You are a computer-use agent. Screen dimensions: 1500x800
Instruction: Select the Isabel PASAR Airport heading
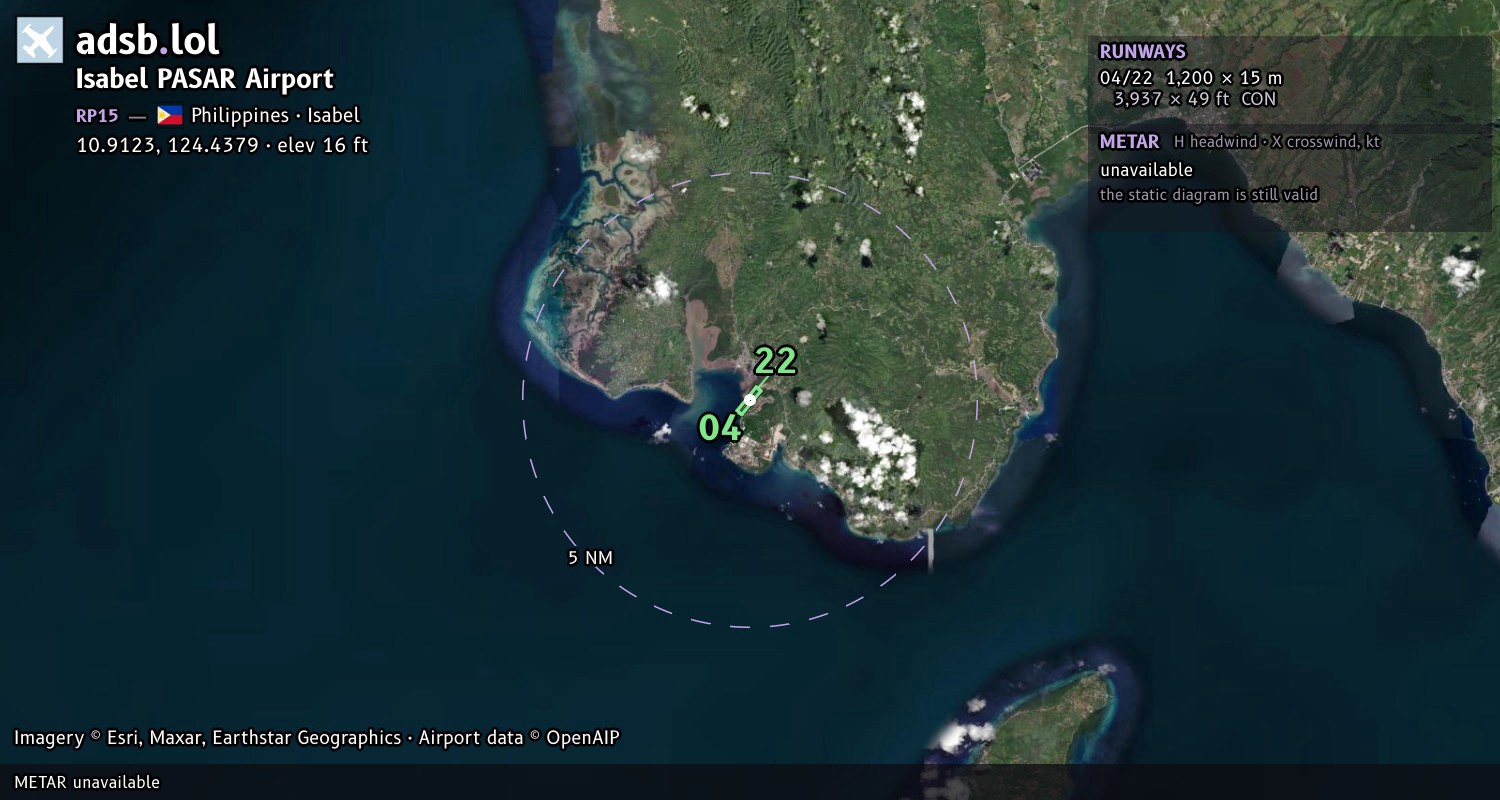click(205, 79)
